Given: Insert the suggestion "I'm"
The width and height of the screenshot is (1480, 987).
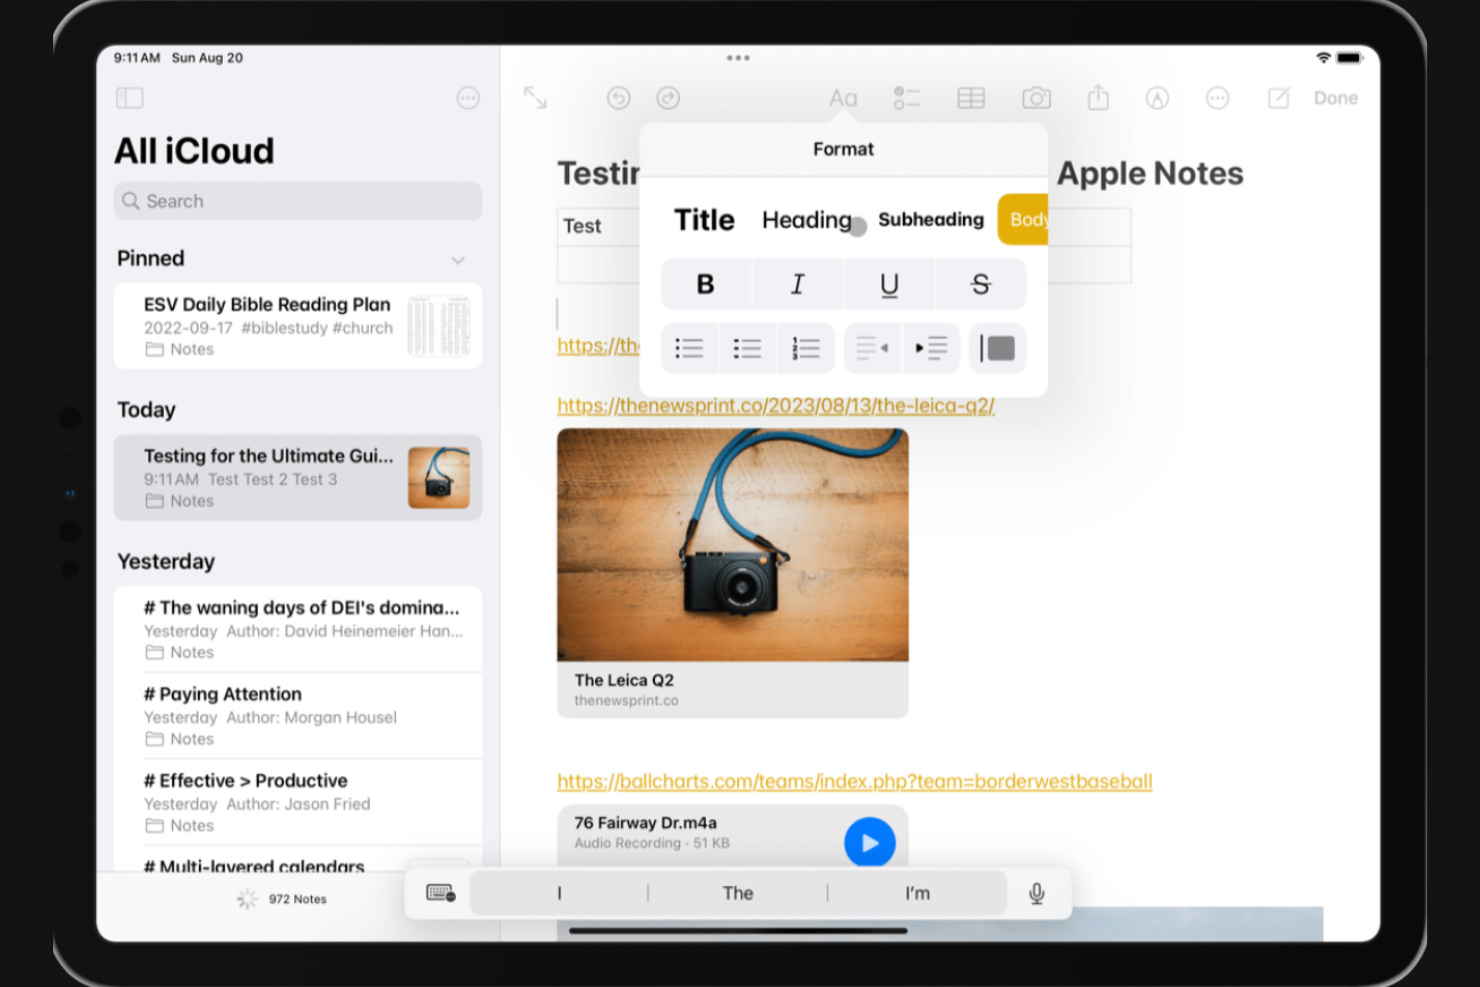Looking at the screenshot, I should (917, 893).
